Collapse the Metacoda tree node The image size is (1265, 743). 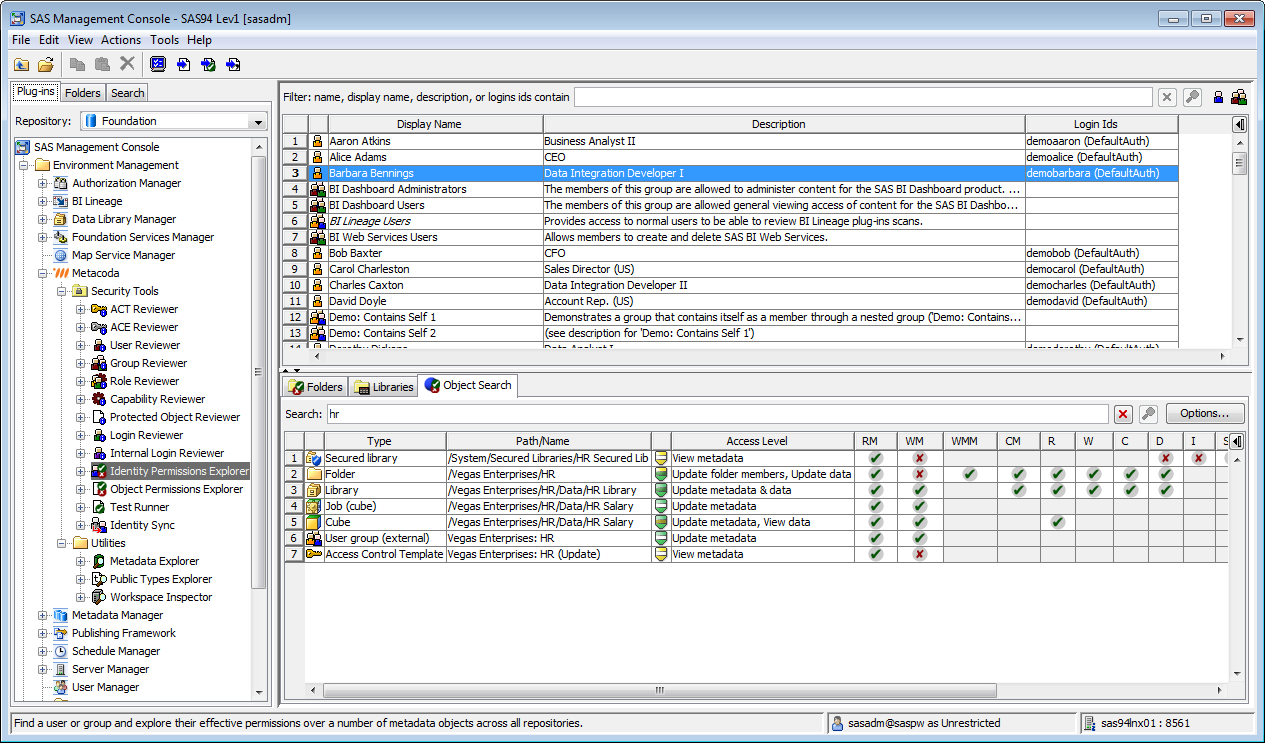coord(43,273)
